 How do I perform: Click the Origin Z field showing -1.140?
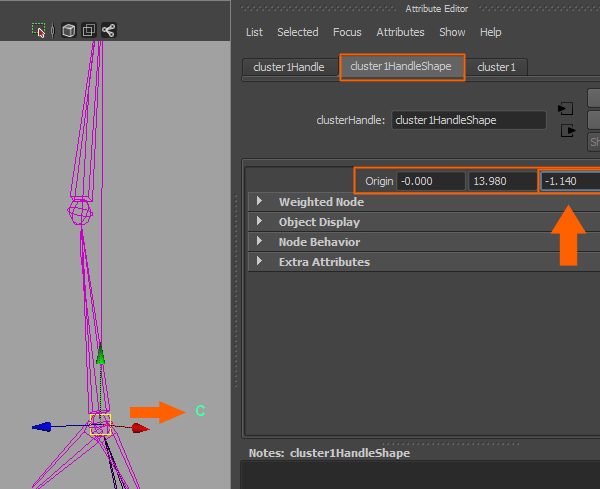[x=570, y=181]
